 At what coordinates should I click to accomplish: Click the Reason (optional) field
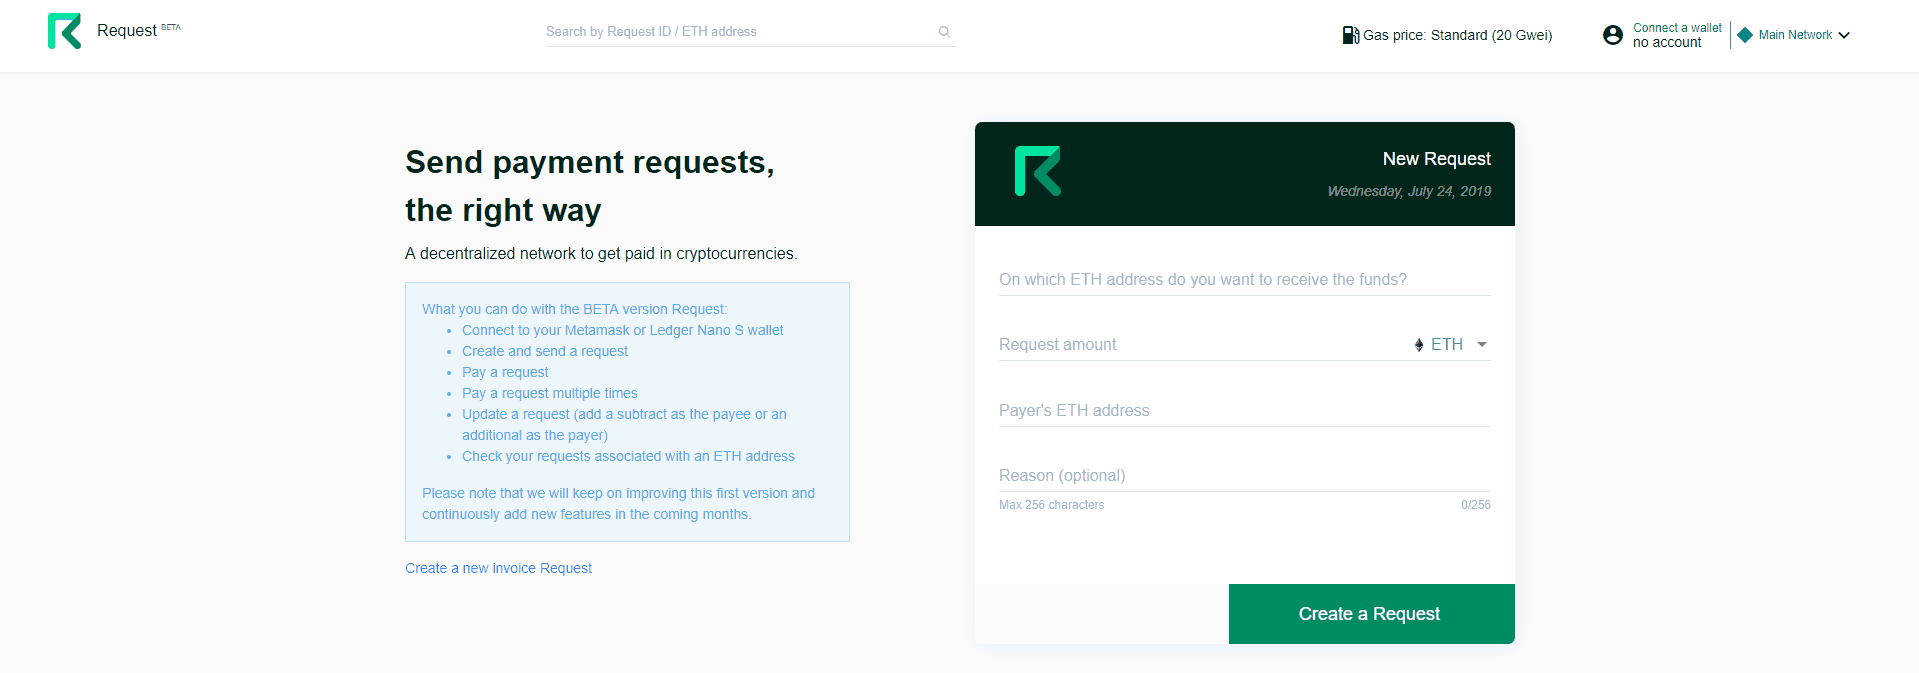[x=1244, y=476]
